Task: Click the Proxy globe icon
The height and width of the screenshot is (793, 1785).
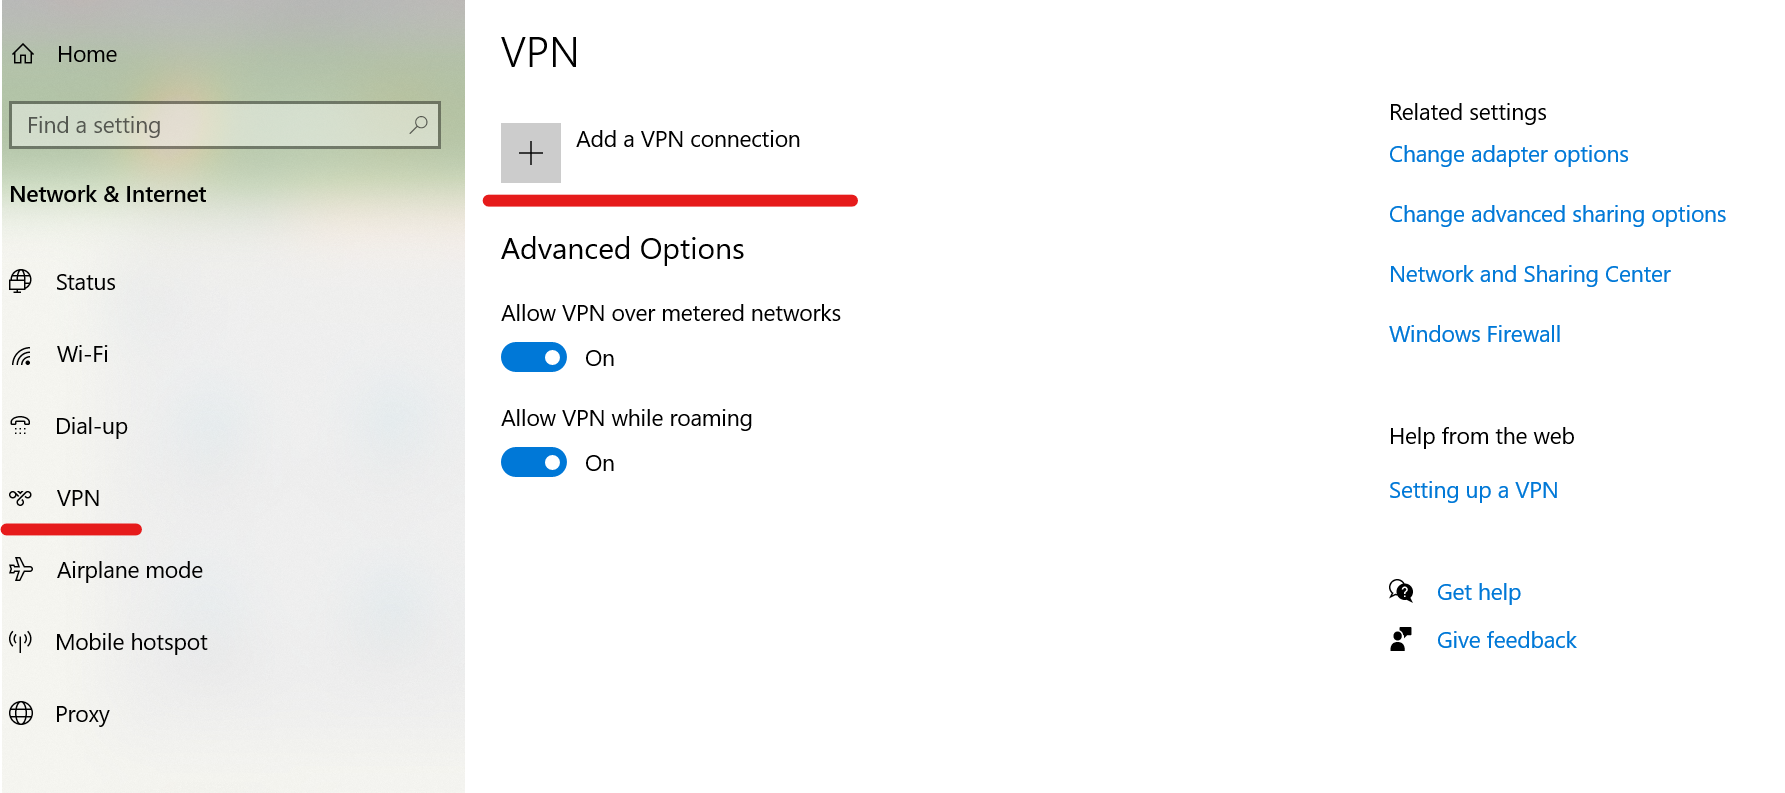Action: click(x=21, y=713)
